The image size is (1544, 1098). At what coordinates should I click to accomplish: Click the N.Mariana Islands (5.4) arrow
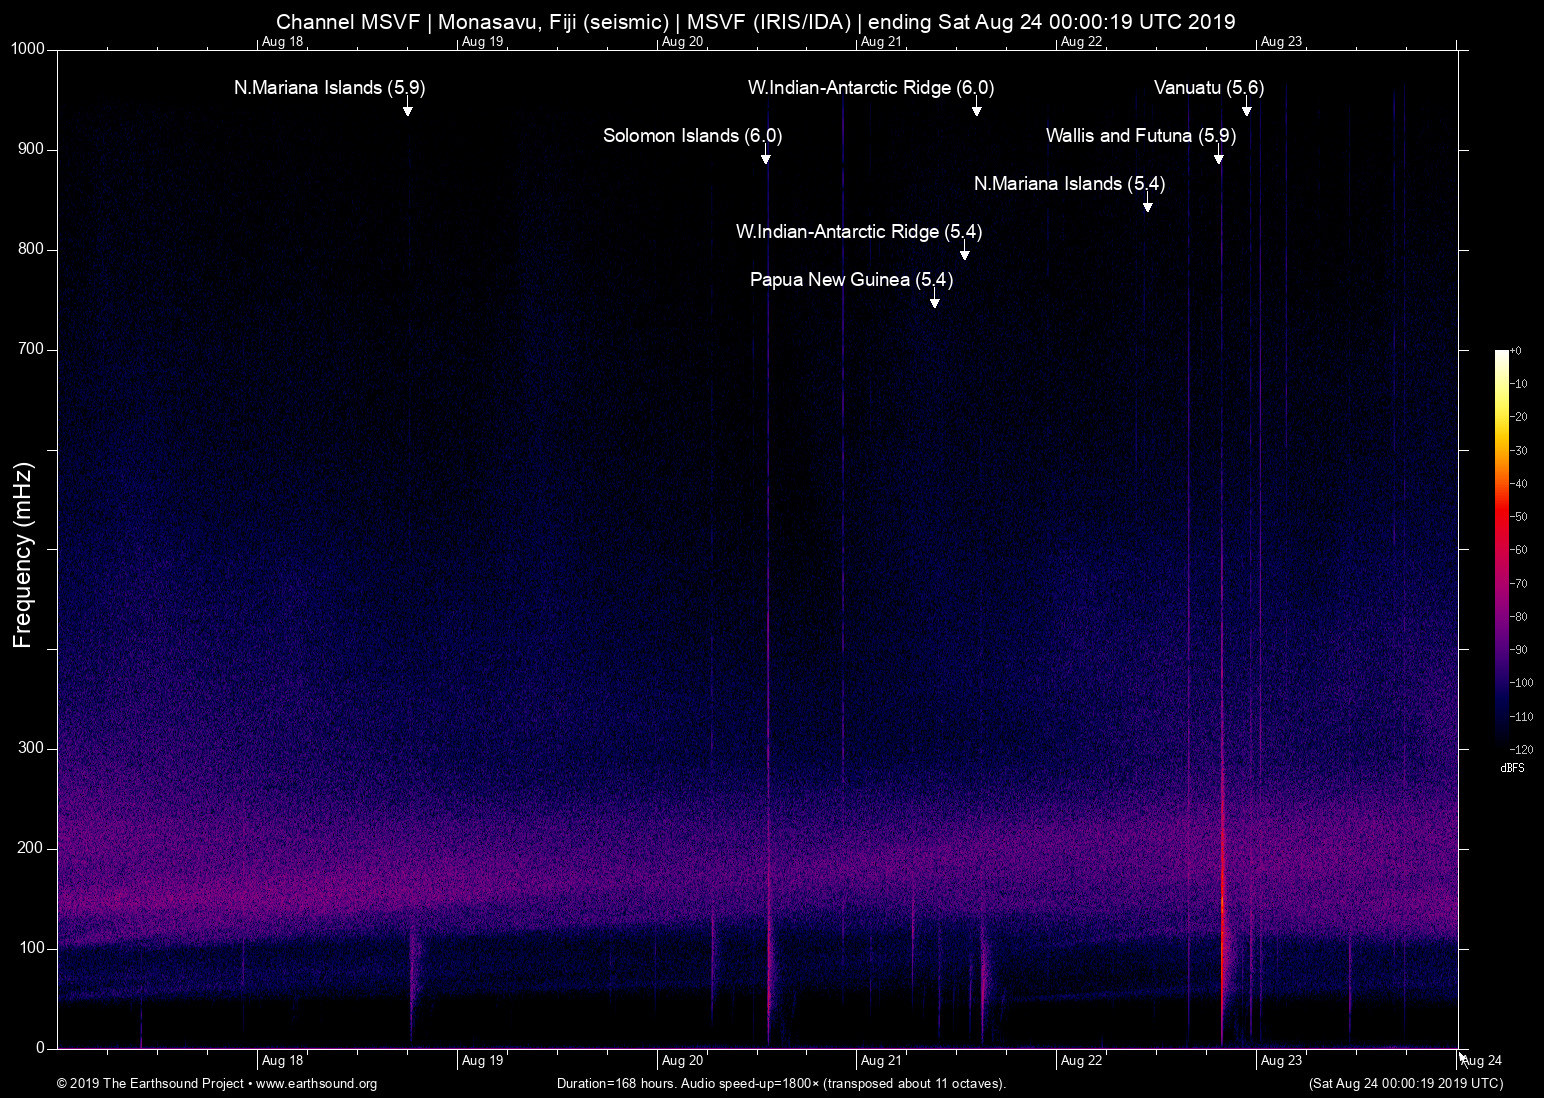pos(1147,206)
